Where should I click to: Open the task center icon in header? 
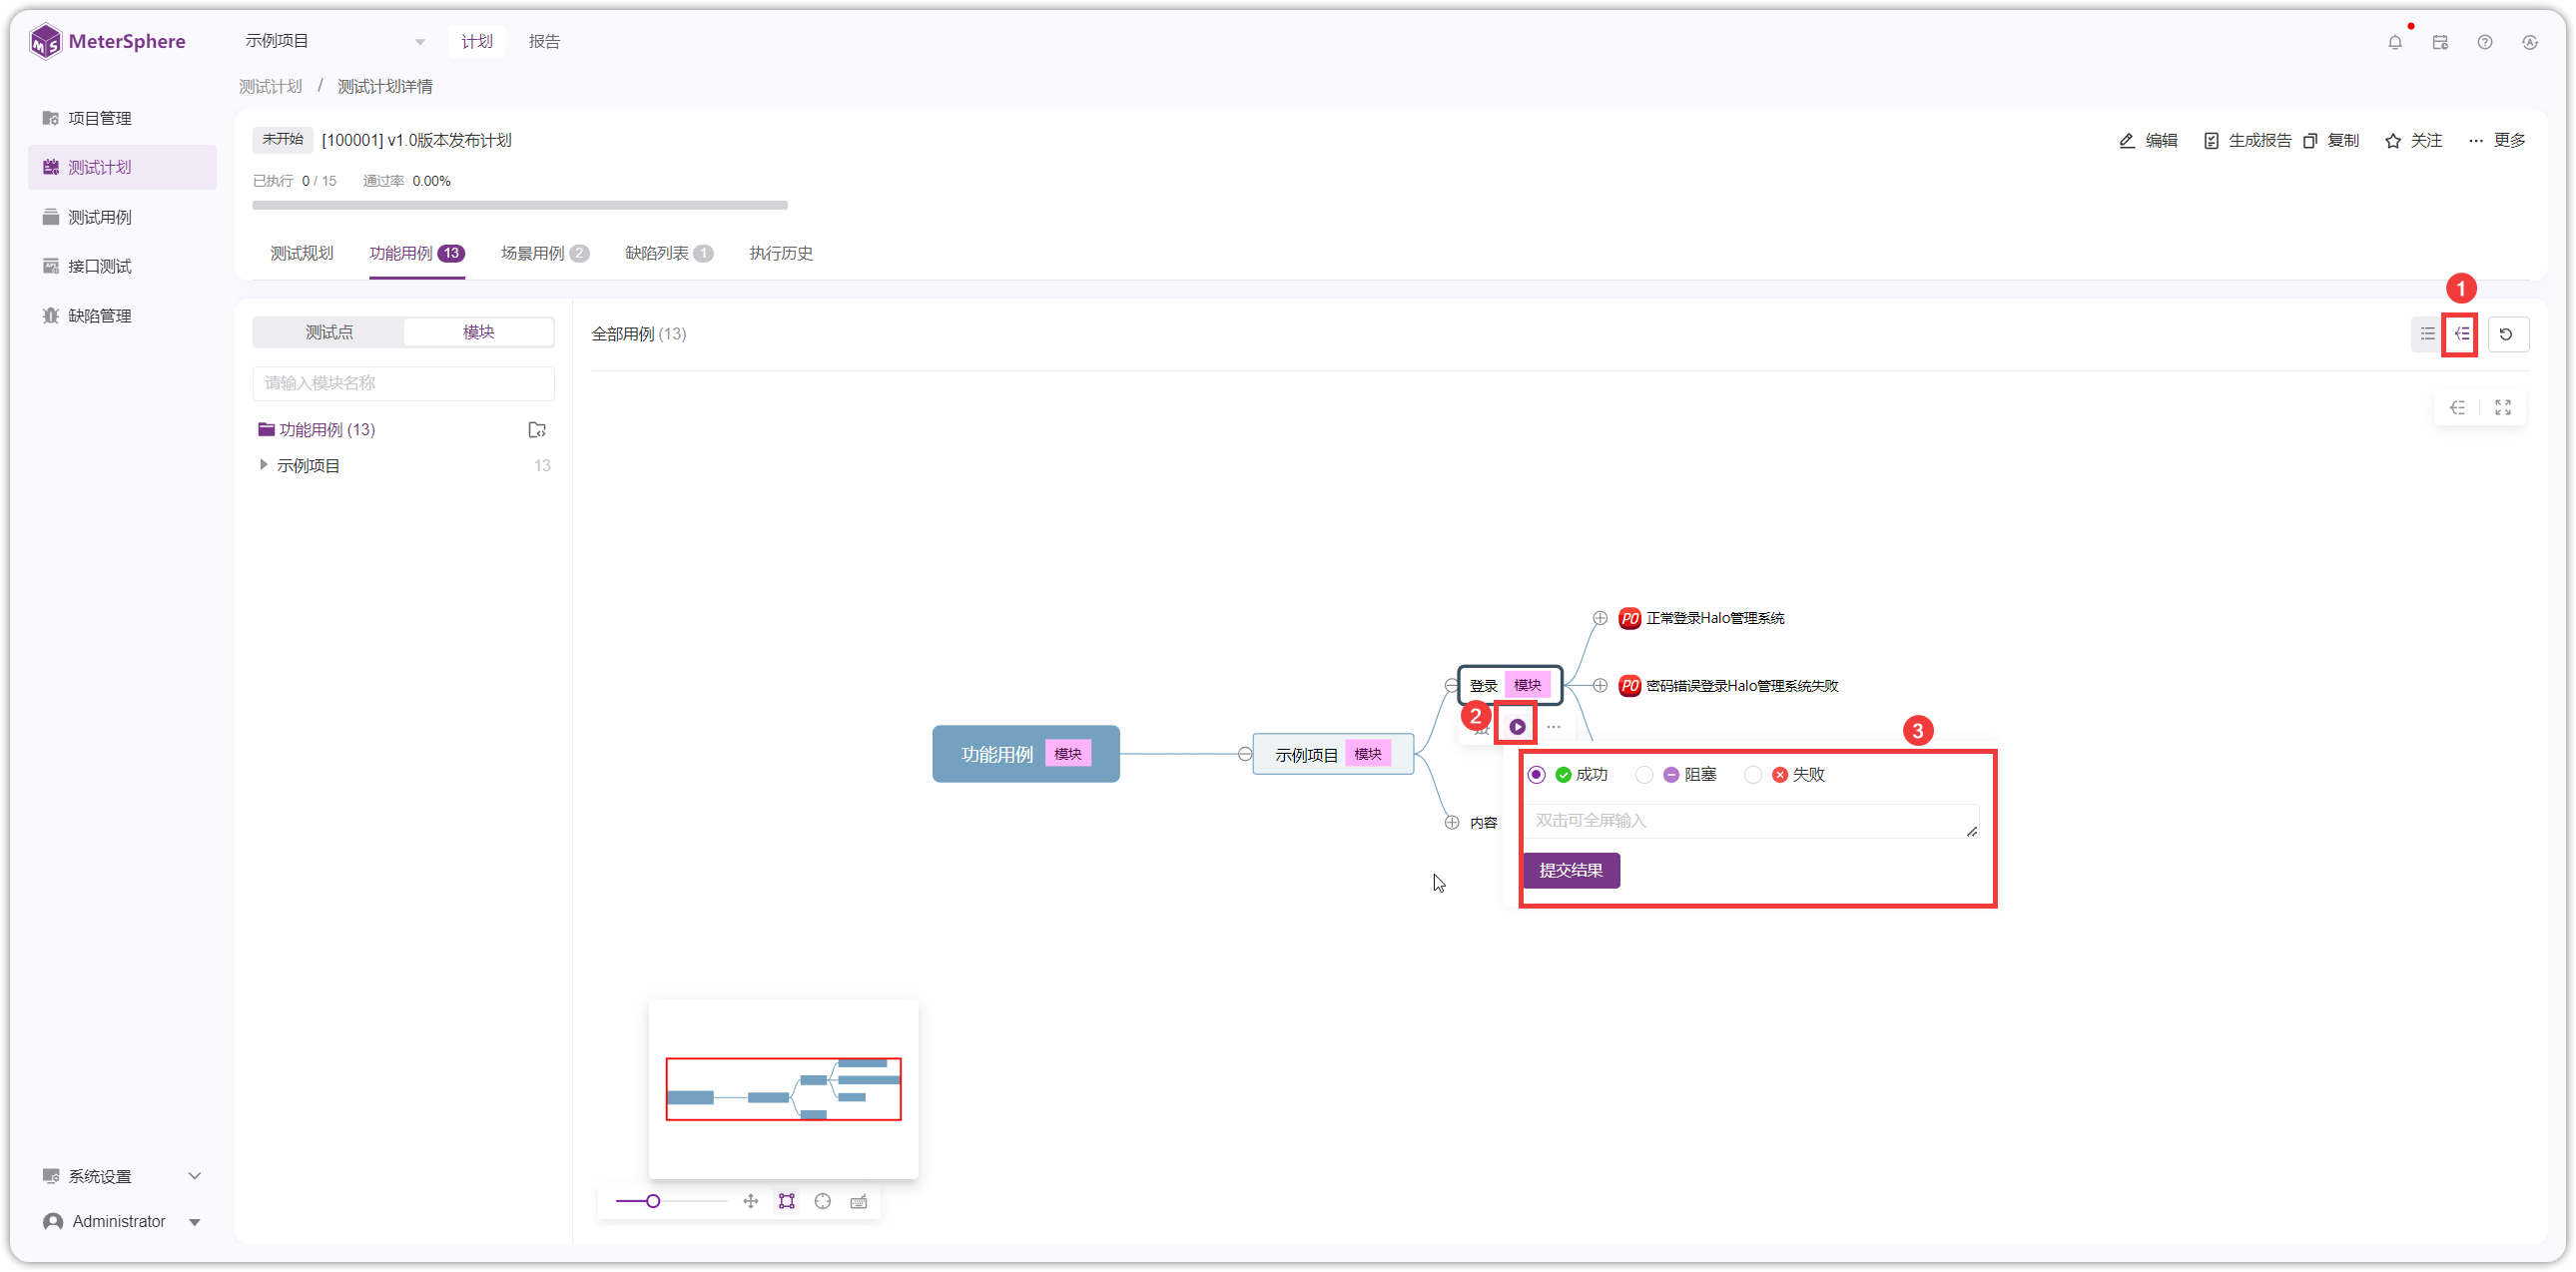(2440, 42)
